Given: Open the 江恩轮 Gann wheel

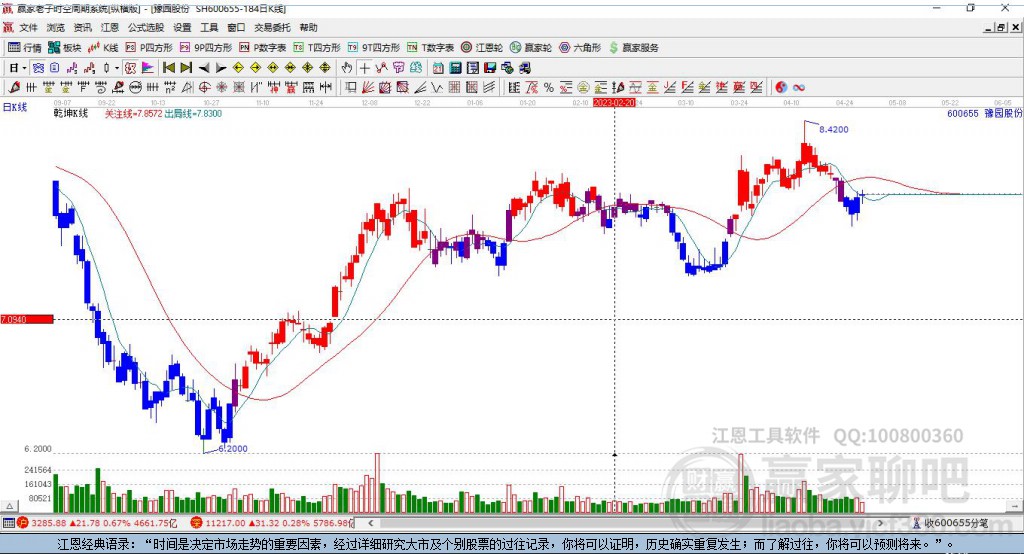Looking at the screenshot, I should 482,48.
